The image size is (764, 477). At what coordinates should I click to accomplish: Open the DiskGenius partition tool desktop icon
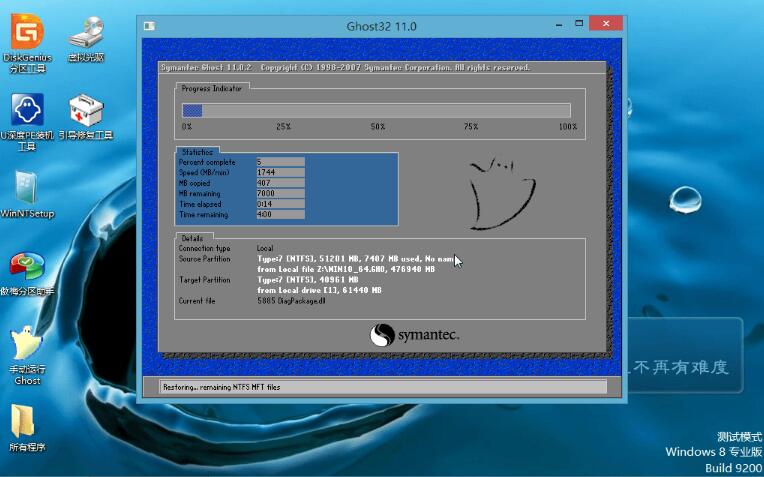coord(27,43)
